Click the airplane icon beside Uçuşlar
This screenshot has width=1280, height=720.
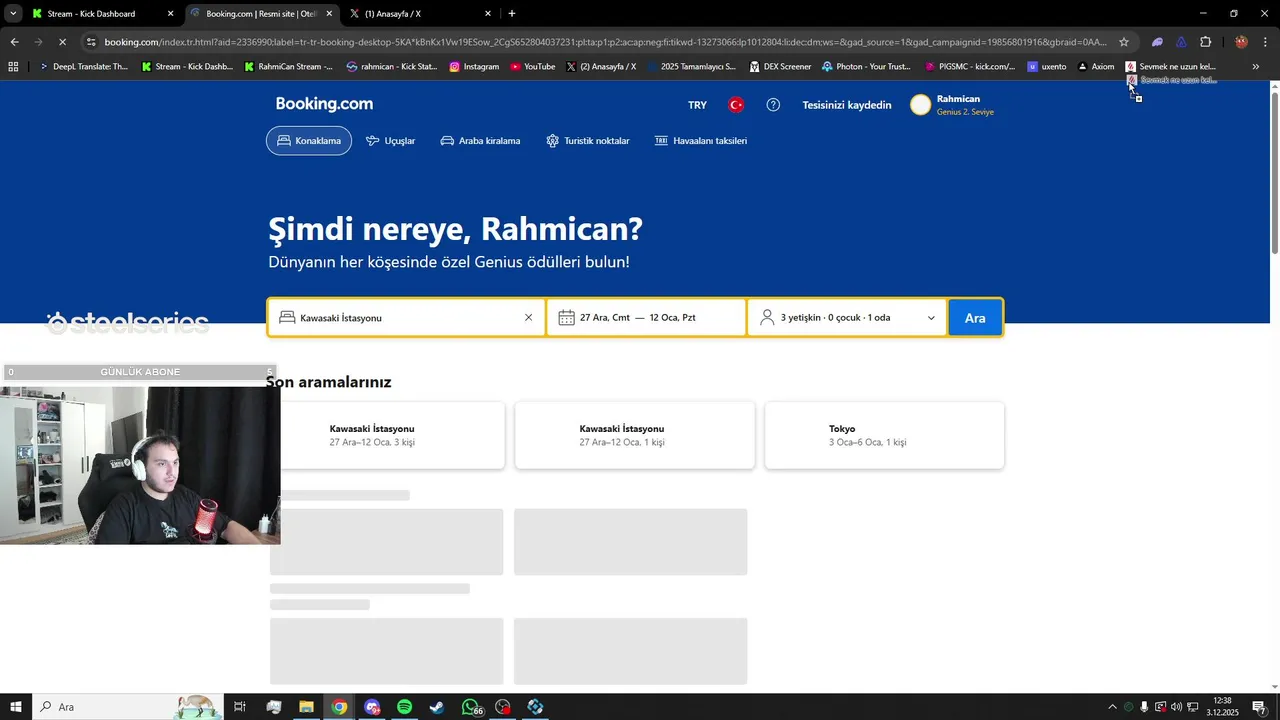[373, 141]
